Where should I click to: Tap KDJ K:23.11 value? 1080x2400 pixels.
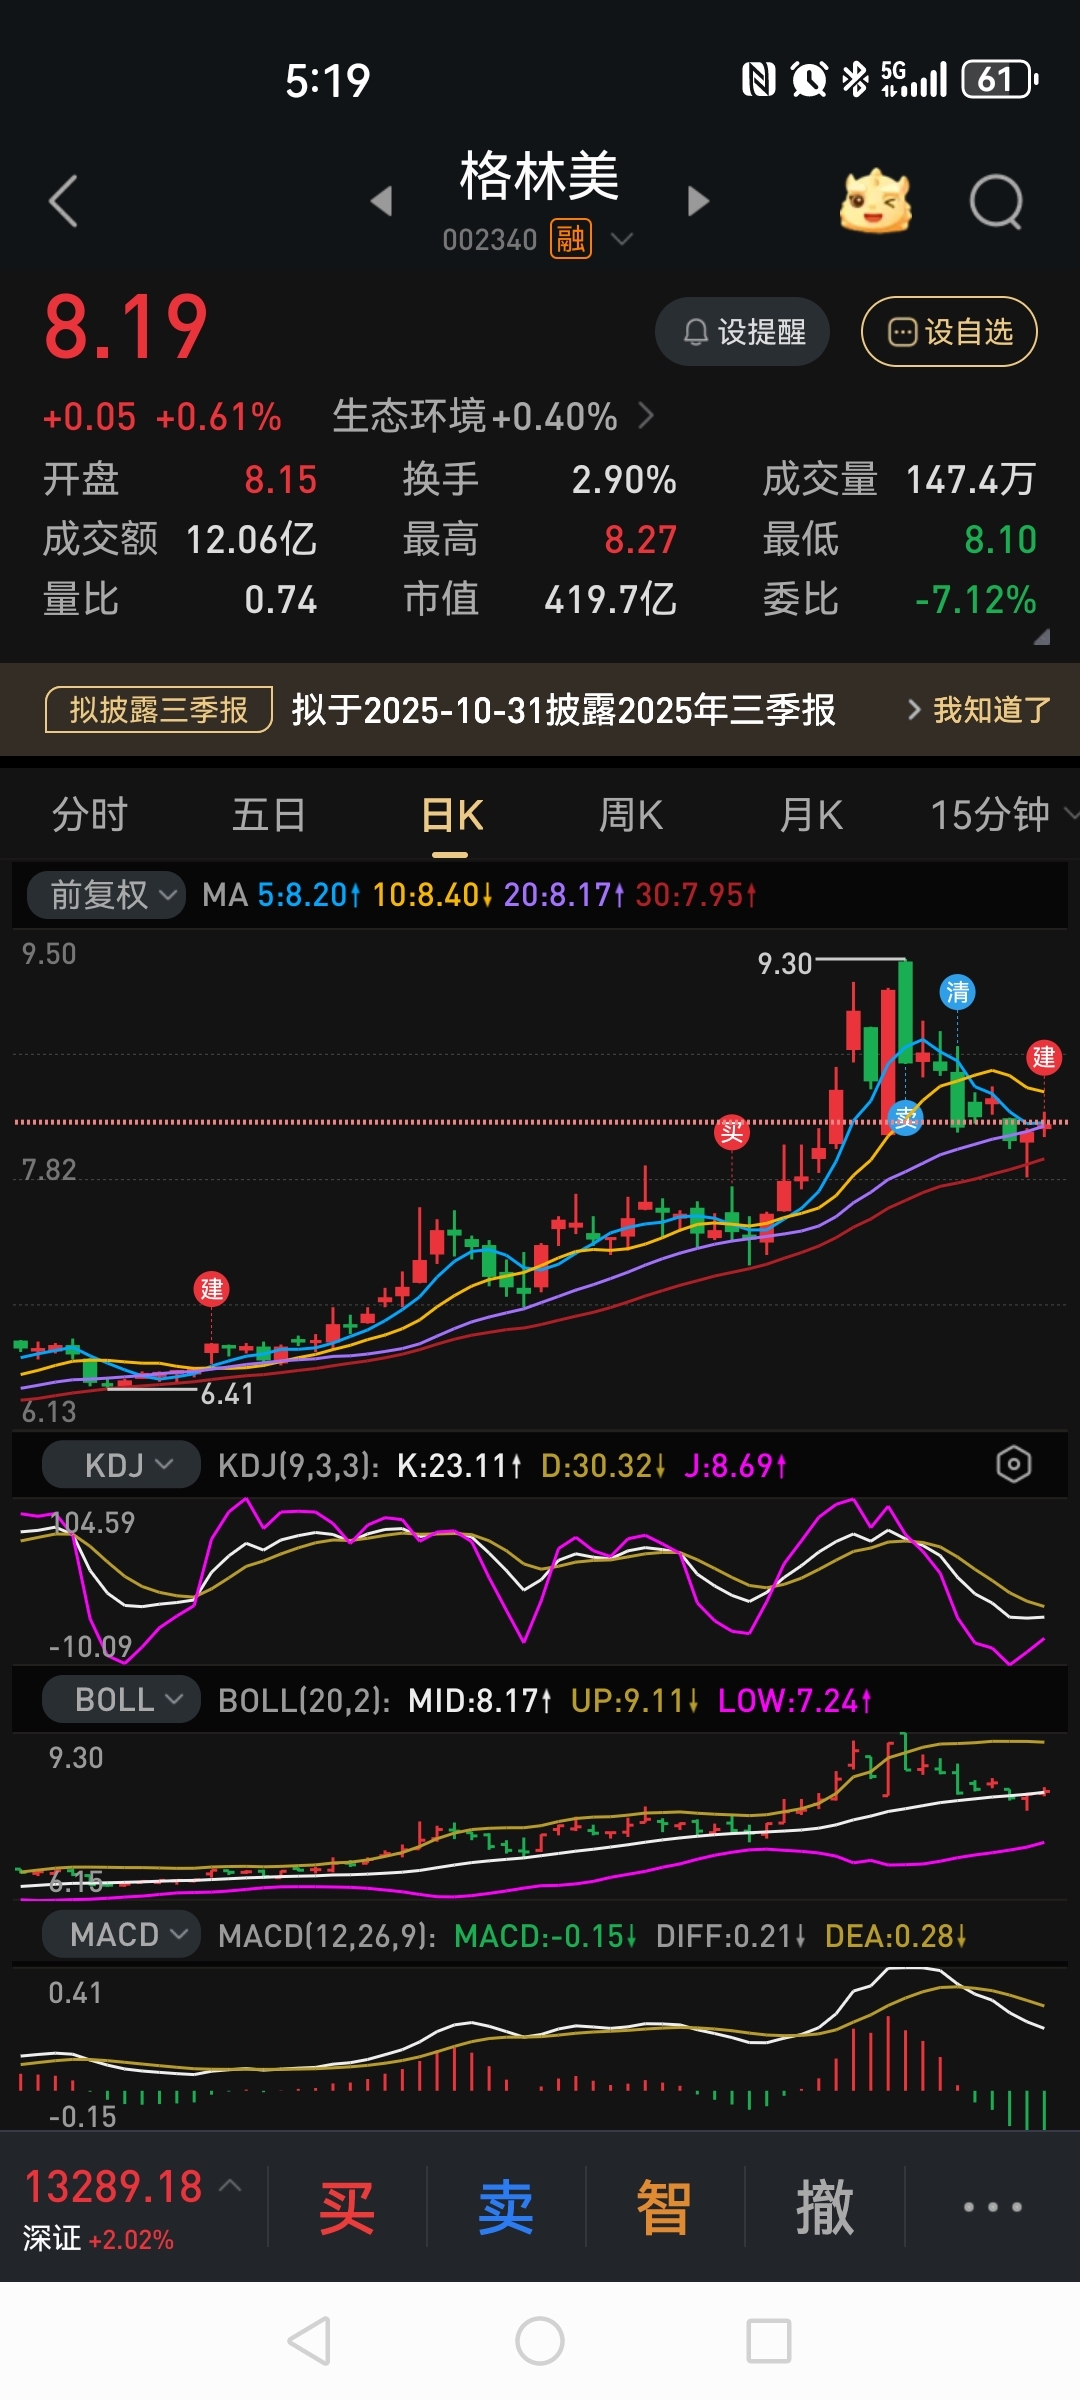point(459,1466)
